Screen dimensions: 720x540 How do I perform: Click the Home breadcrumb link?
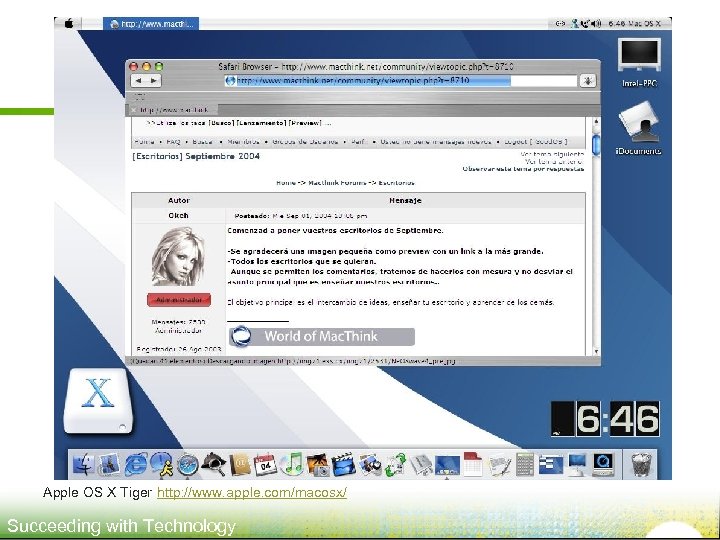coord(286,183)
